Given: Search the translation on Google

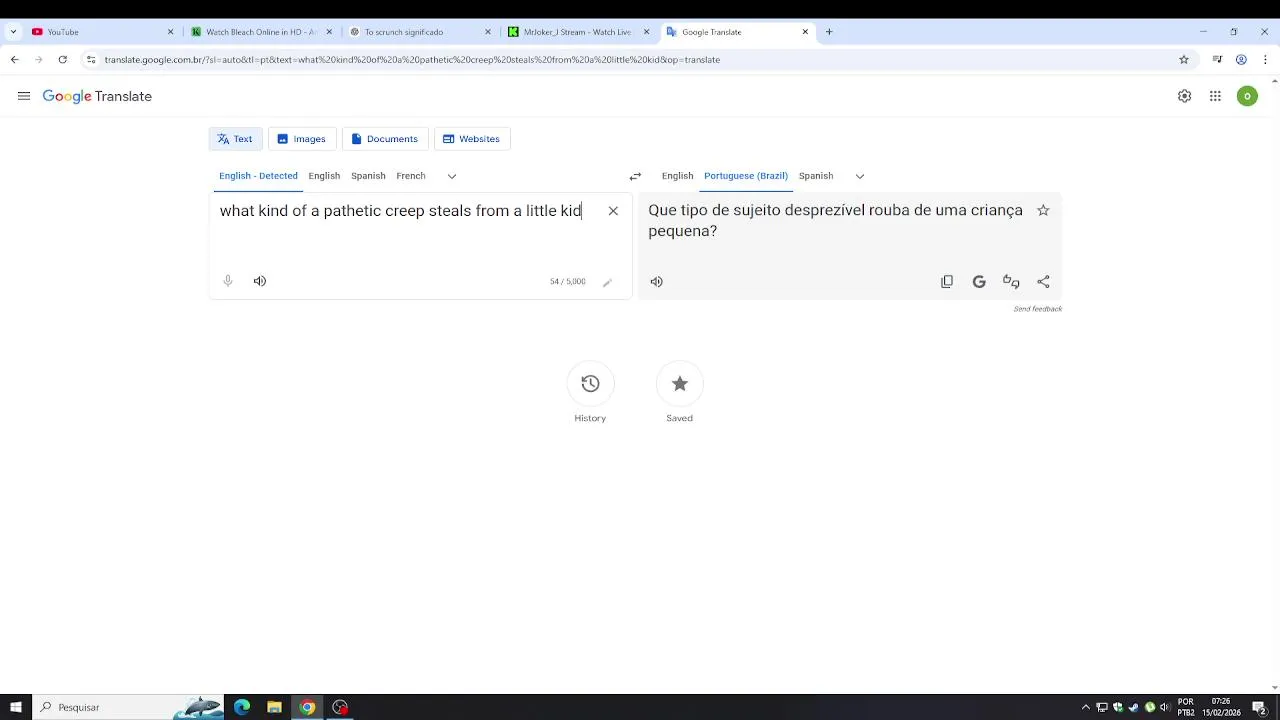Looking at the screenshot, I should 979,282.
